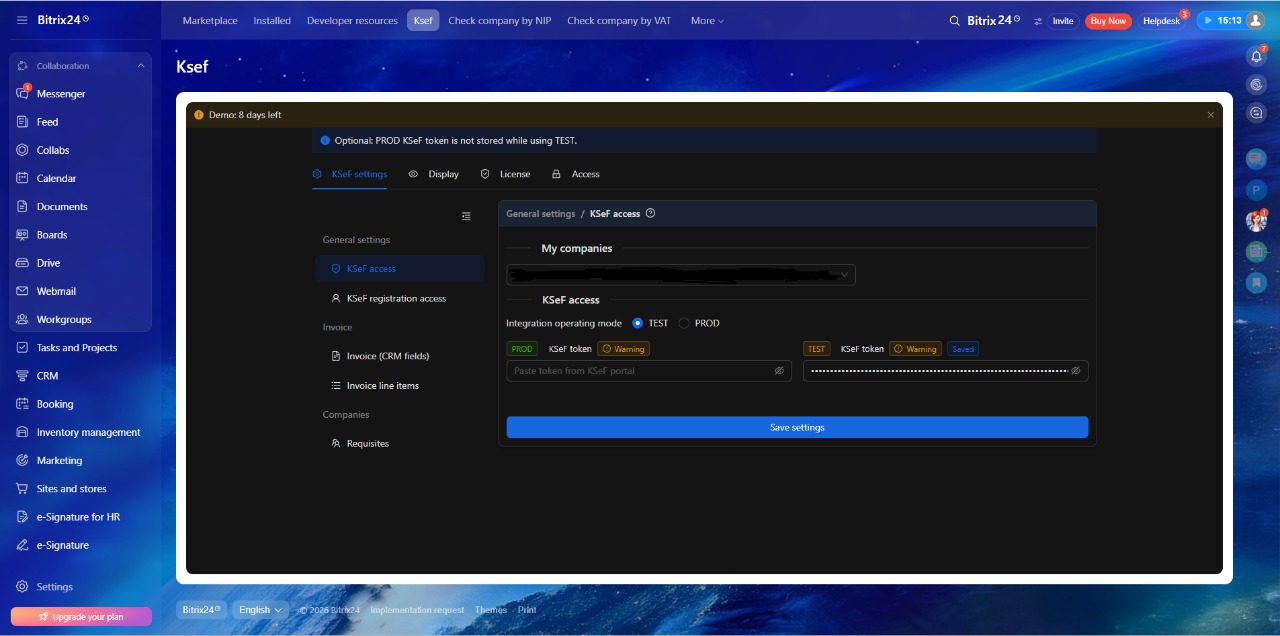This screenshot has height=636, width=1280.
Task: Click the search magnifier icon in header
Action: [955, 21]
